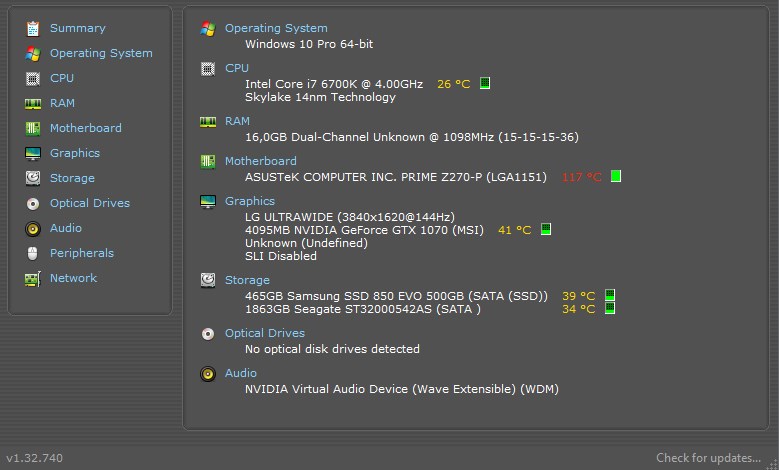
Task: Click the Peripherals mouse icon in sidebar
Action: pyautogui.click(x=33, y=253)
